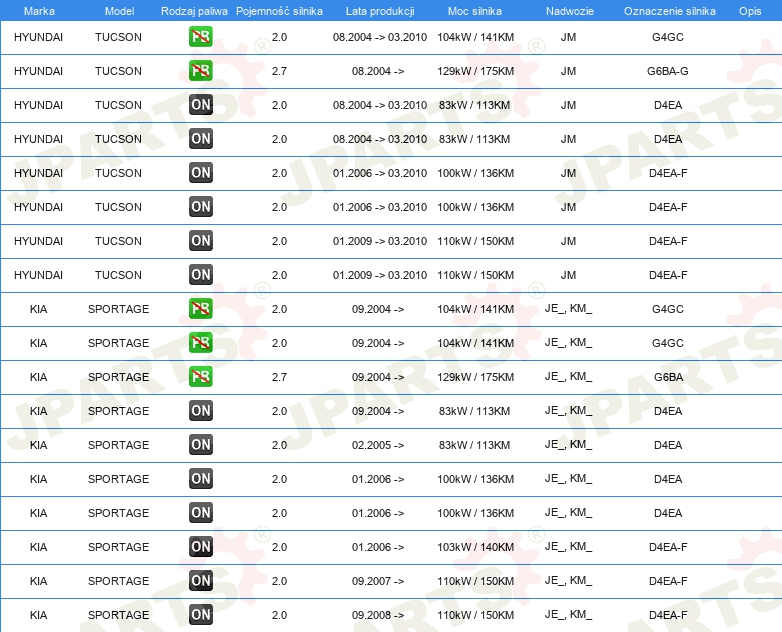Click the petrol fuel icon in the Kia G6BA row
This screenshot has width=782, height=632.
[200, 377]
